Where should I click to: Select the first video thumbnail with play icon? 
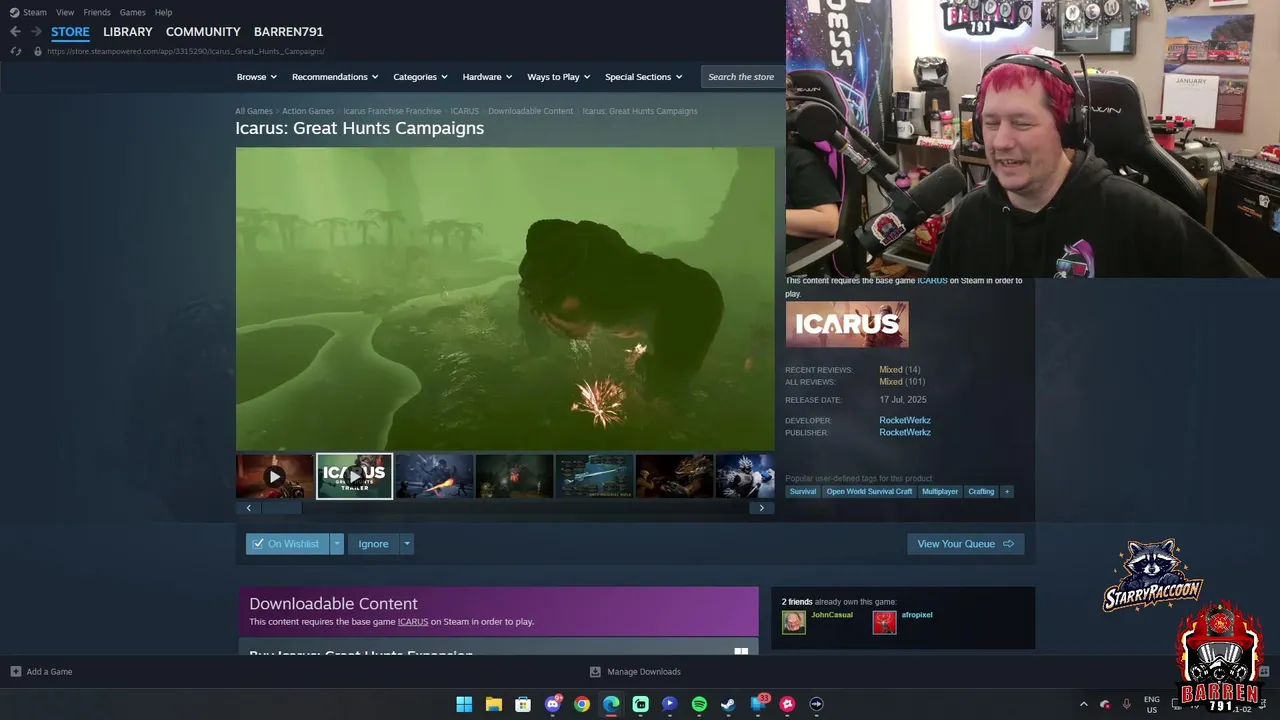pyautogui.click(x=274, y=476)
